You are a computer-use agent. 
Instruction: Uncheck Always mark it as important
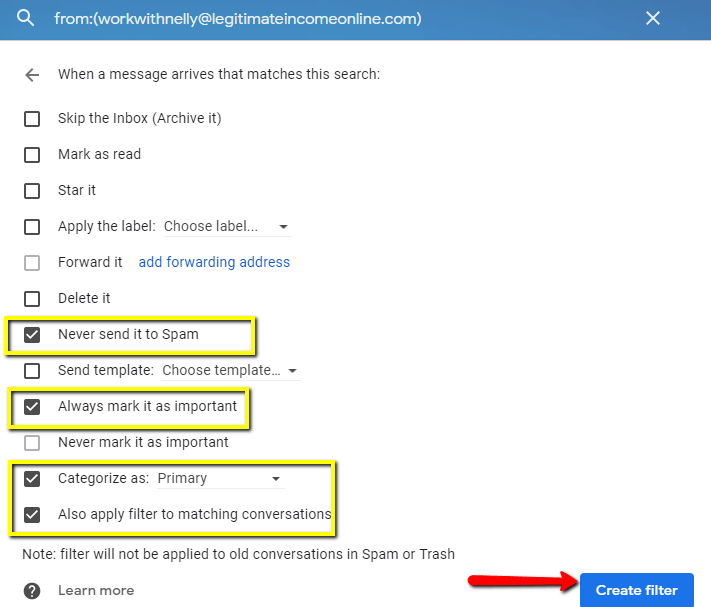coord(32,407)
